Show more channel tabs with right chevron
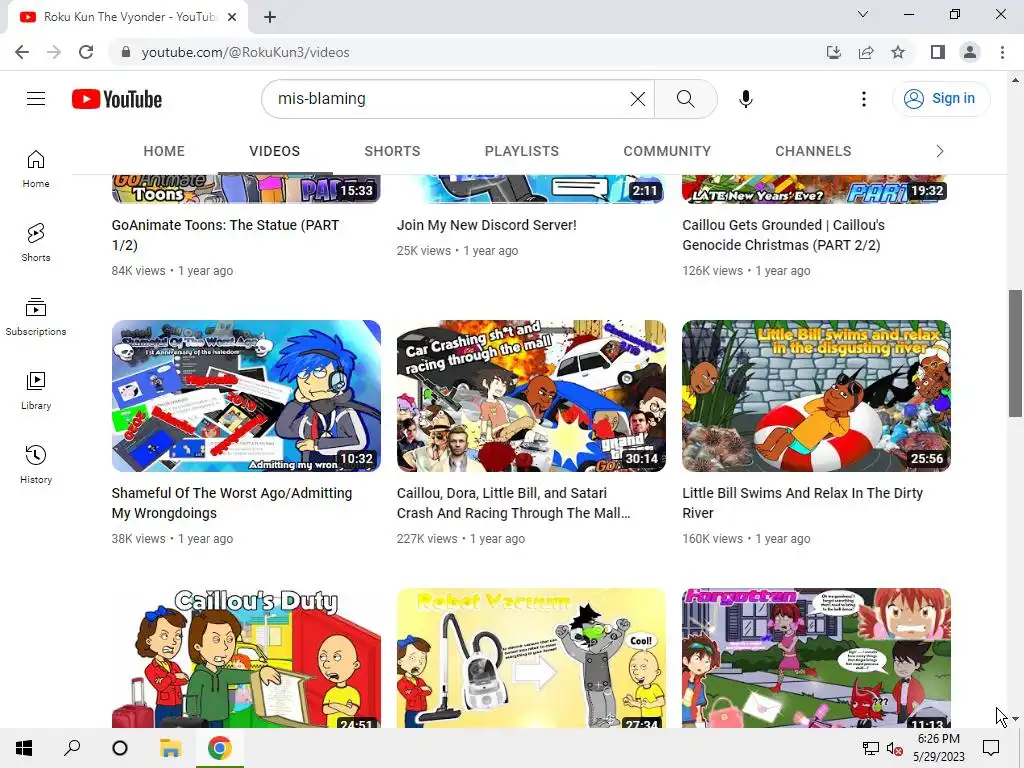Viewport: 1024px width, 768px height. [940, 151]
